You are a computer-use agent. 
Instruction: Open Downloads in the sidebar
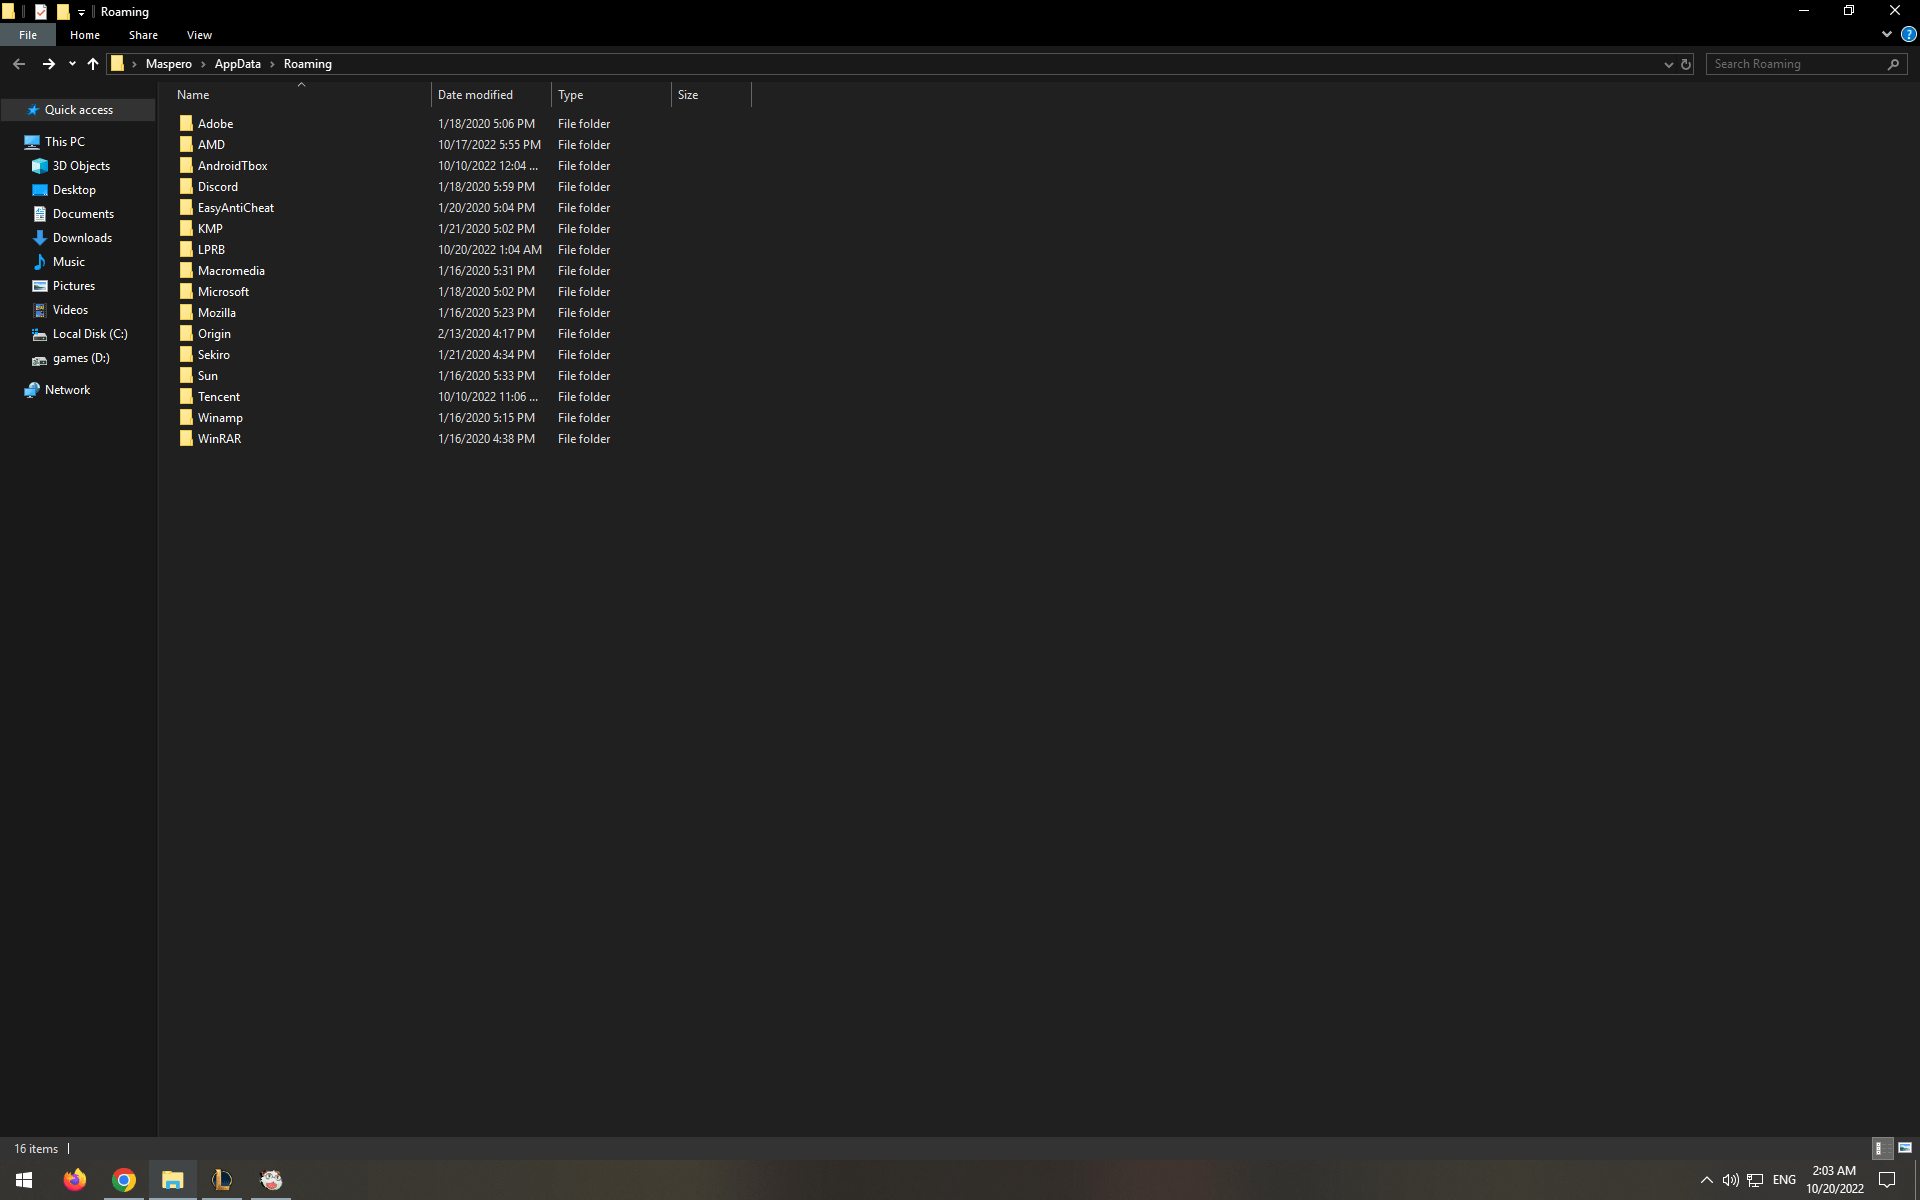click(x=82, y=238)
